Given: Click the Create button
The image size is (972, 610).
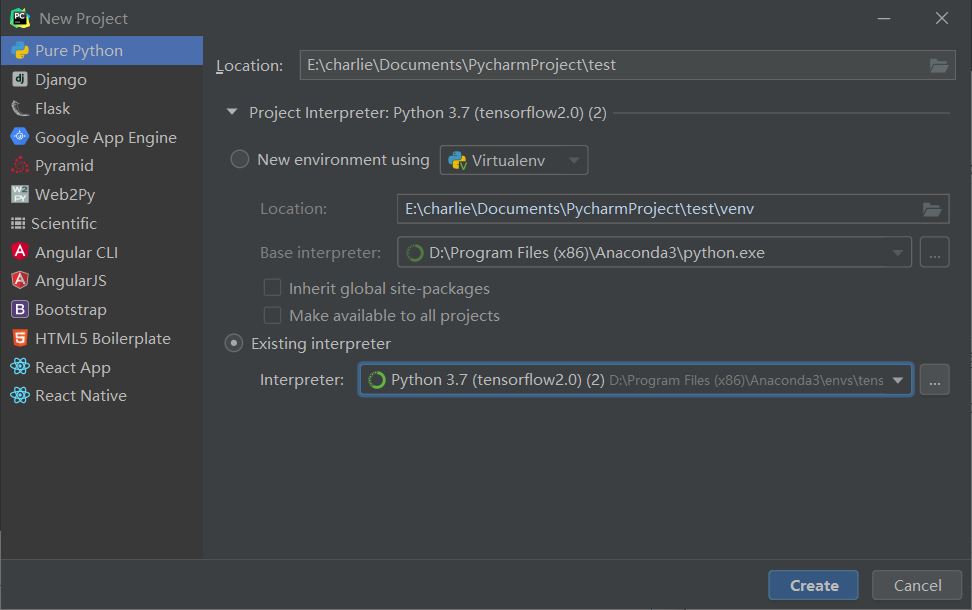Looking at the screenshot, I should tap(813, 585).
